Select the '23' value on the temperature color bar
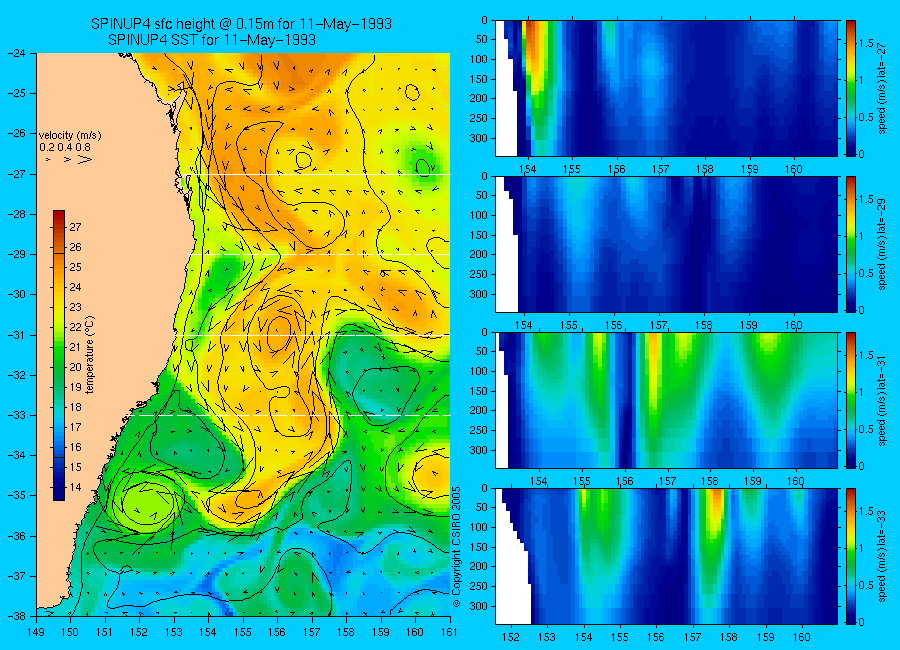Image resolution: width=900 pixels, height=650 pixels. (76, 307)
